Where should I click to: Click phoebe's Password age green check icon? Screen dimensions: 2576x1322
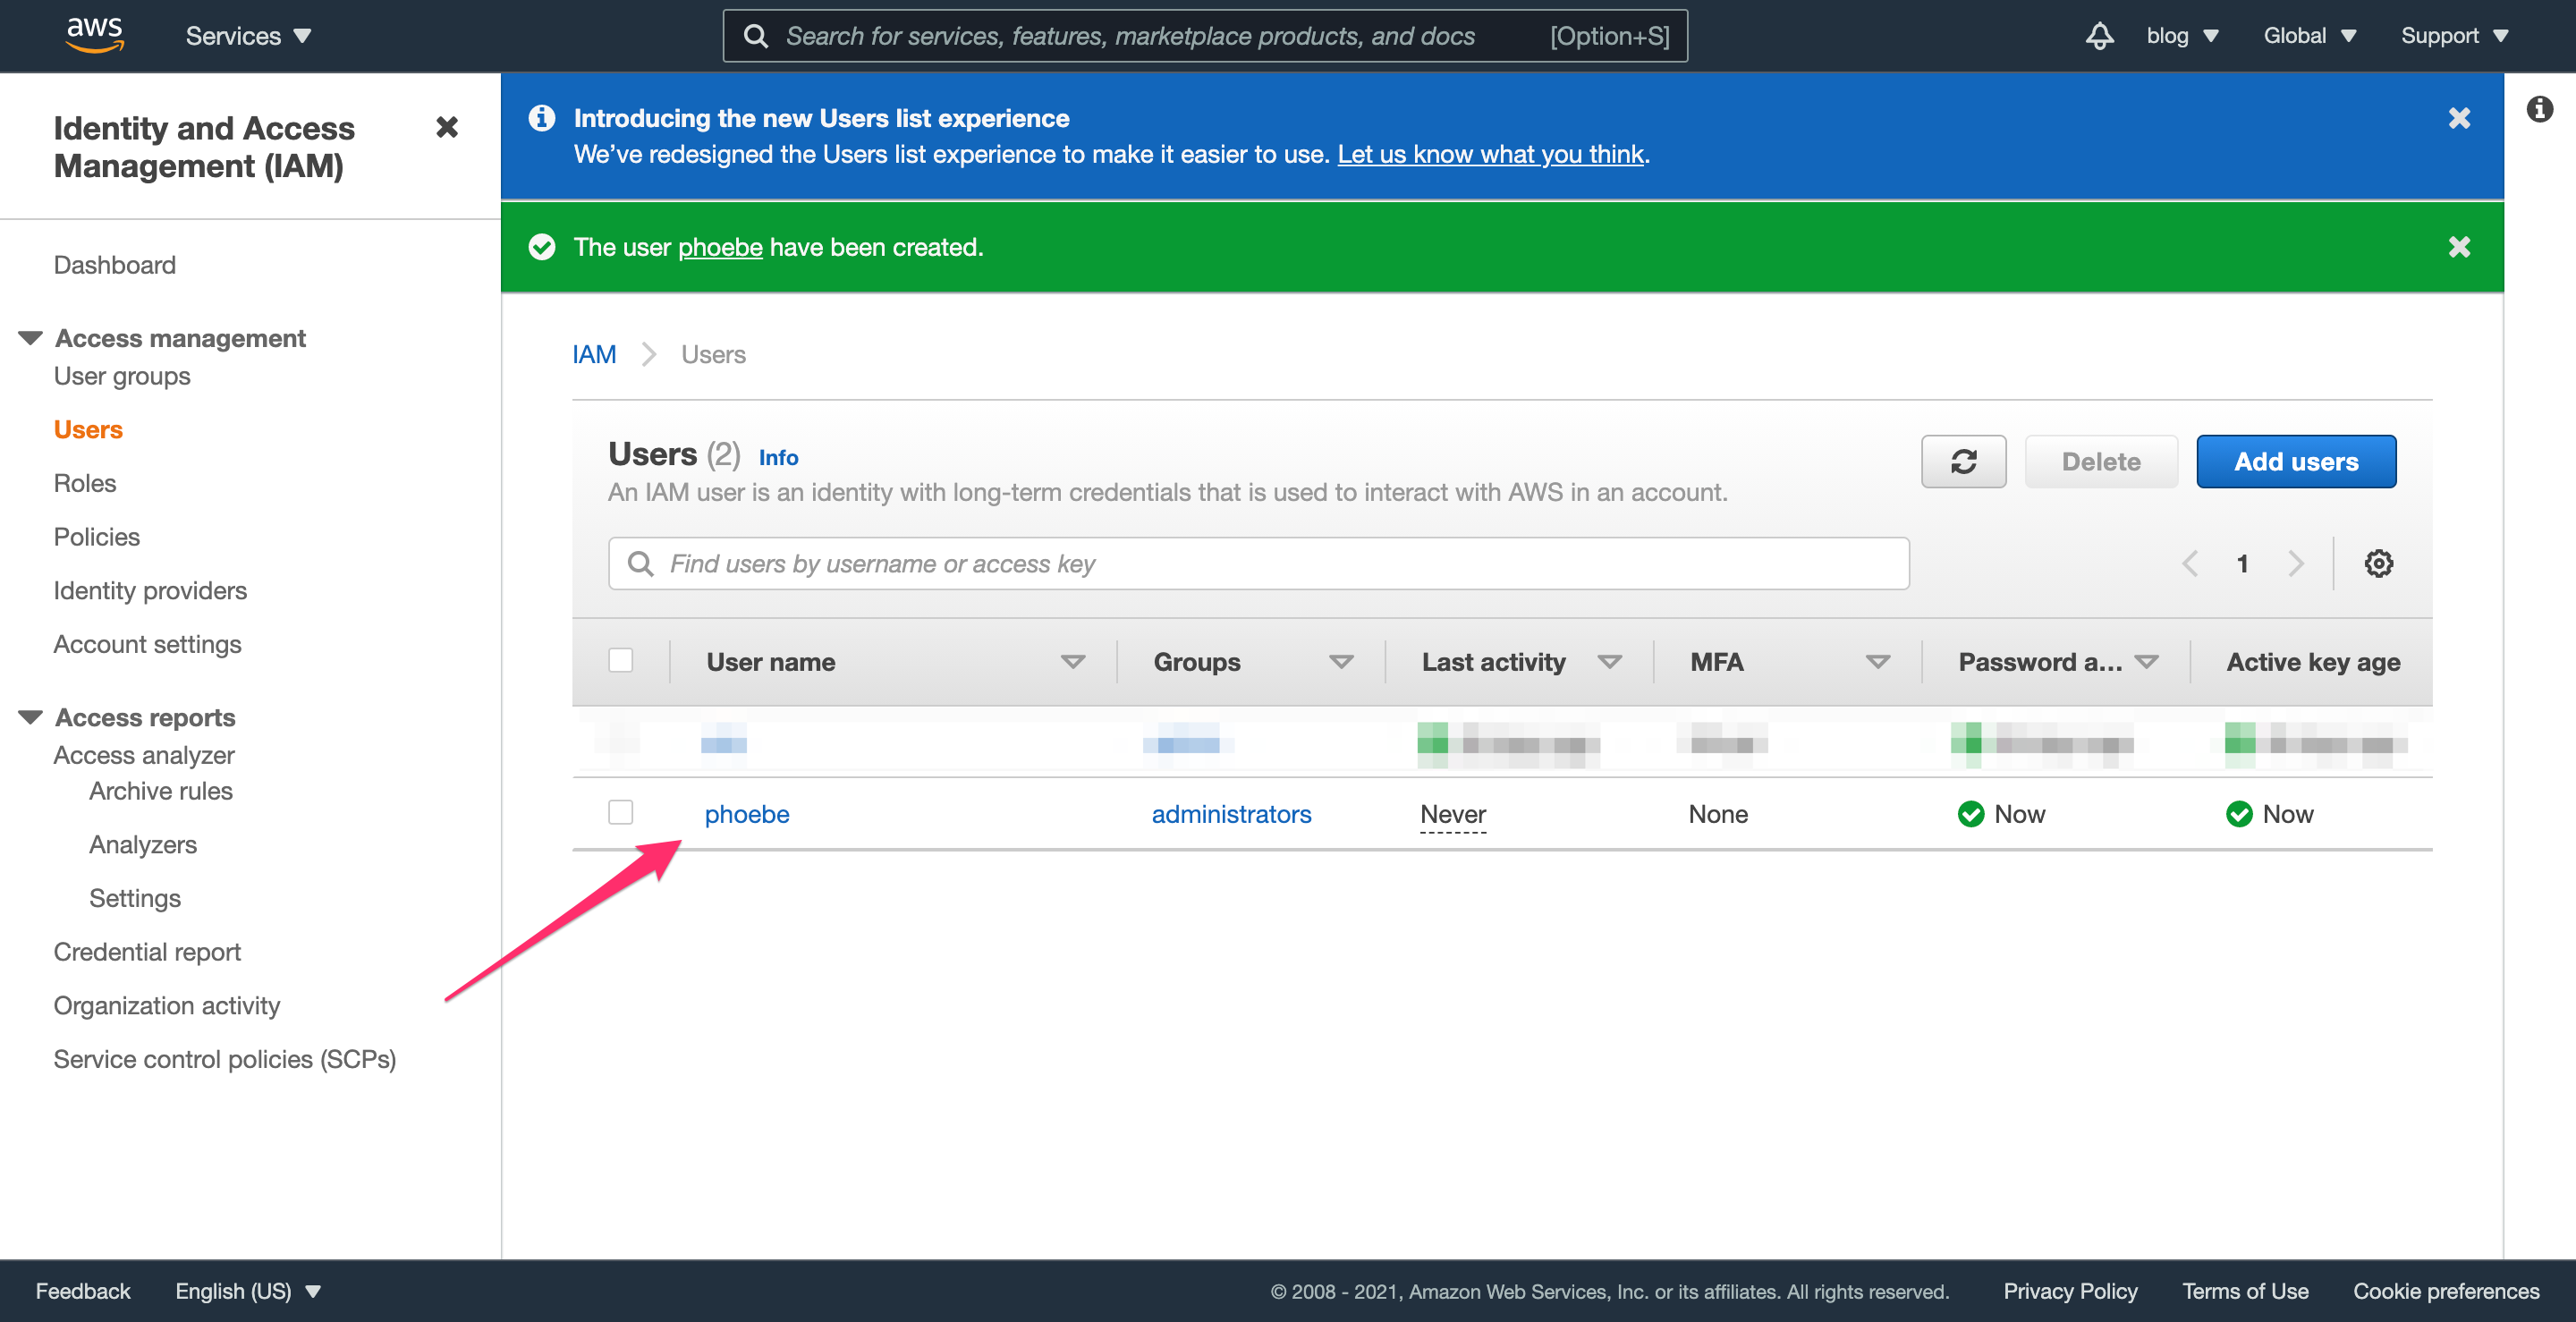pyautogui.click(x=1970, y=815)
